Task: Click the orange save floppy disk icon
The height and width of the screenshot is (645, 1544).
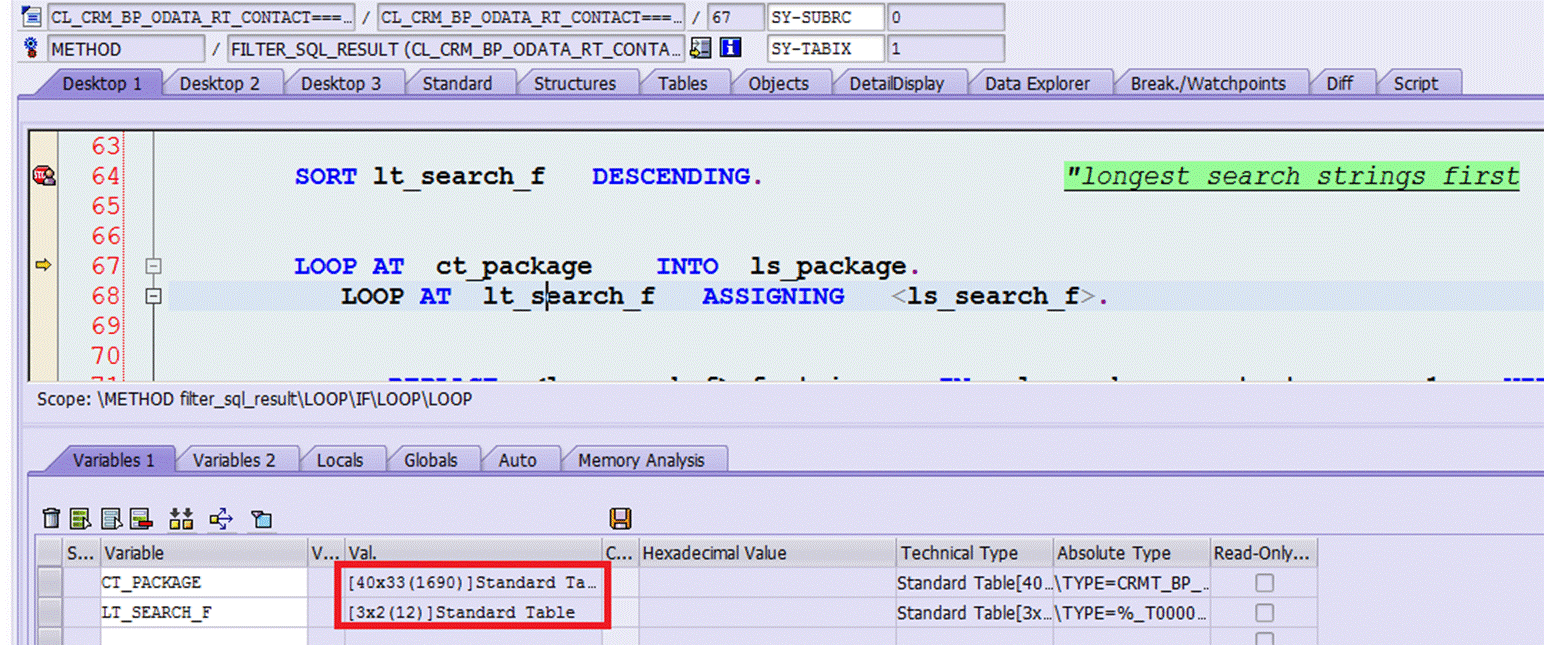Action: tap(620, 518)
